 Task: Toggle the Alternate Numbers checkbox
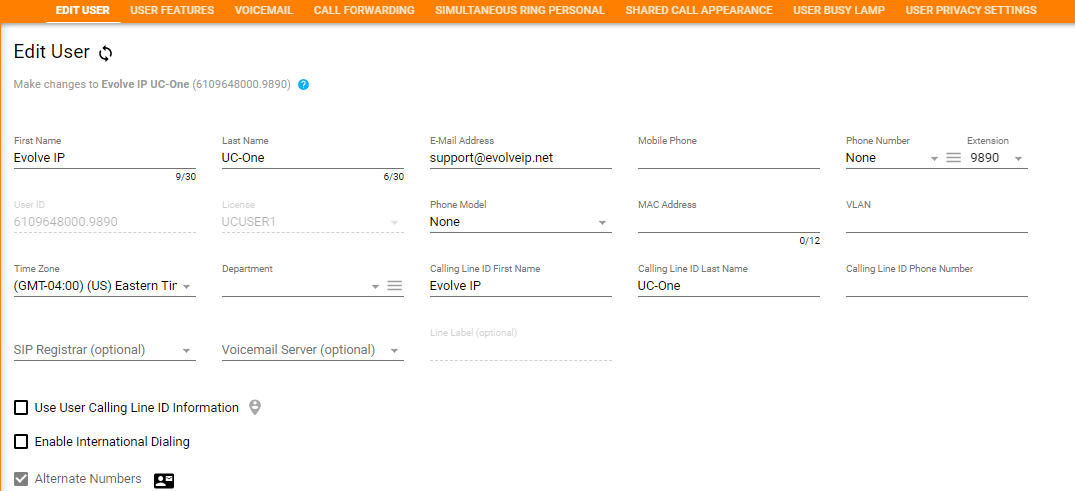point(21,479)
